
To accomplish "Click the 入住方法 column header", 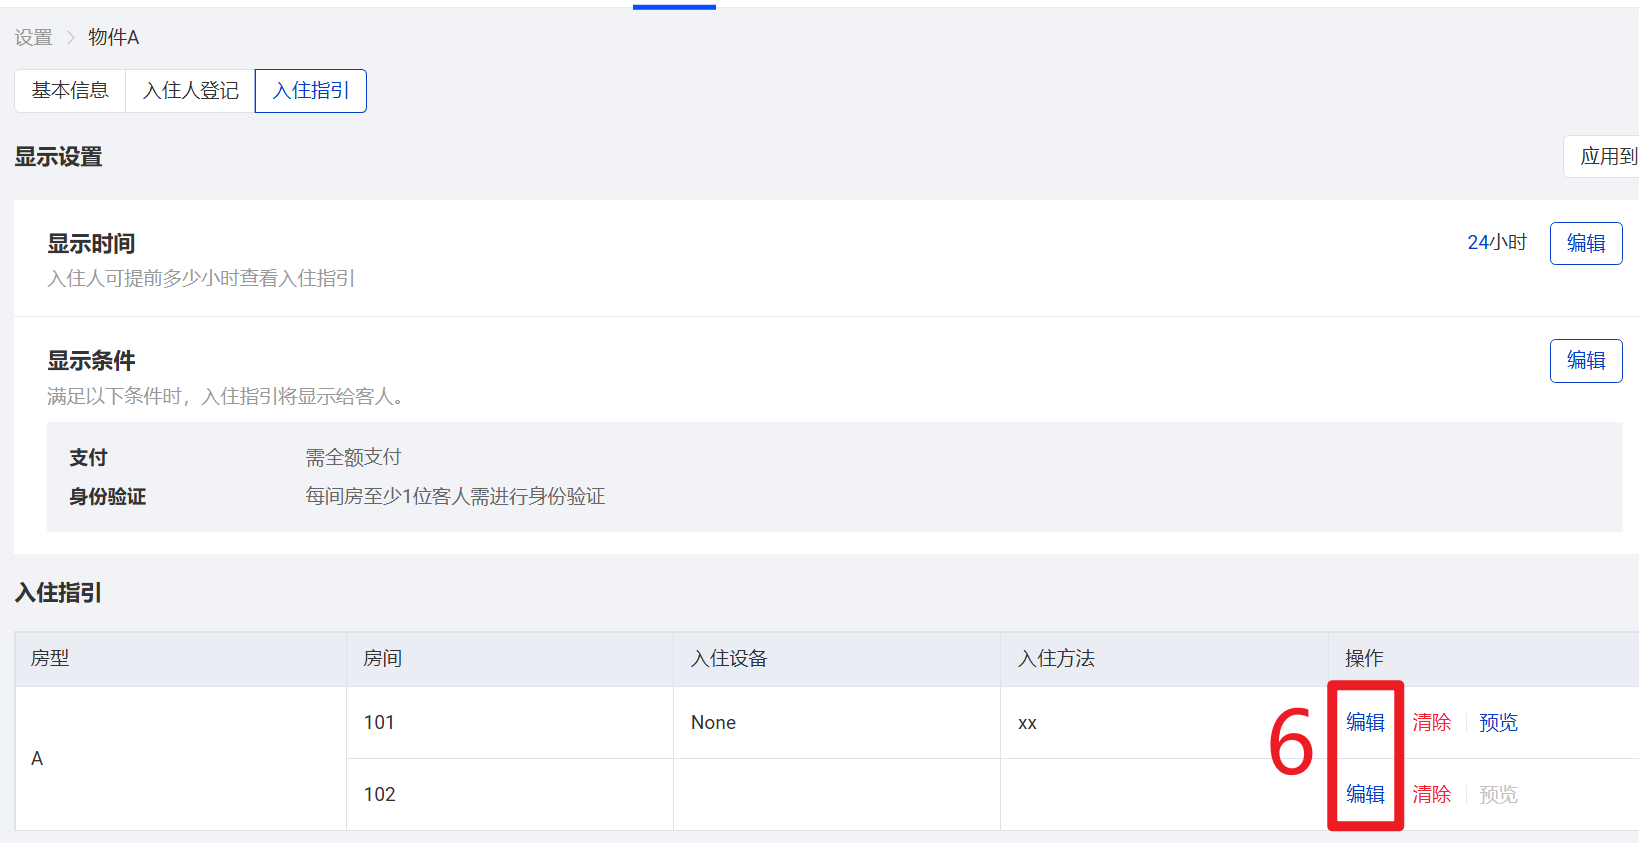I will pos(1056,659).
